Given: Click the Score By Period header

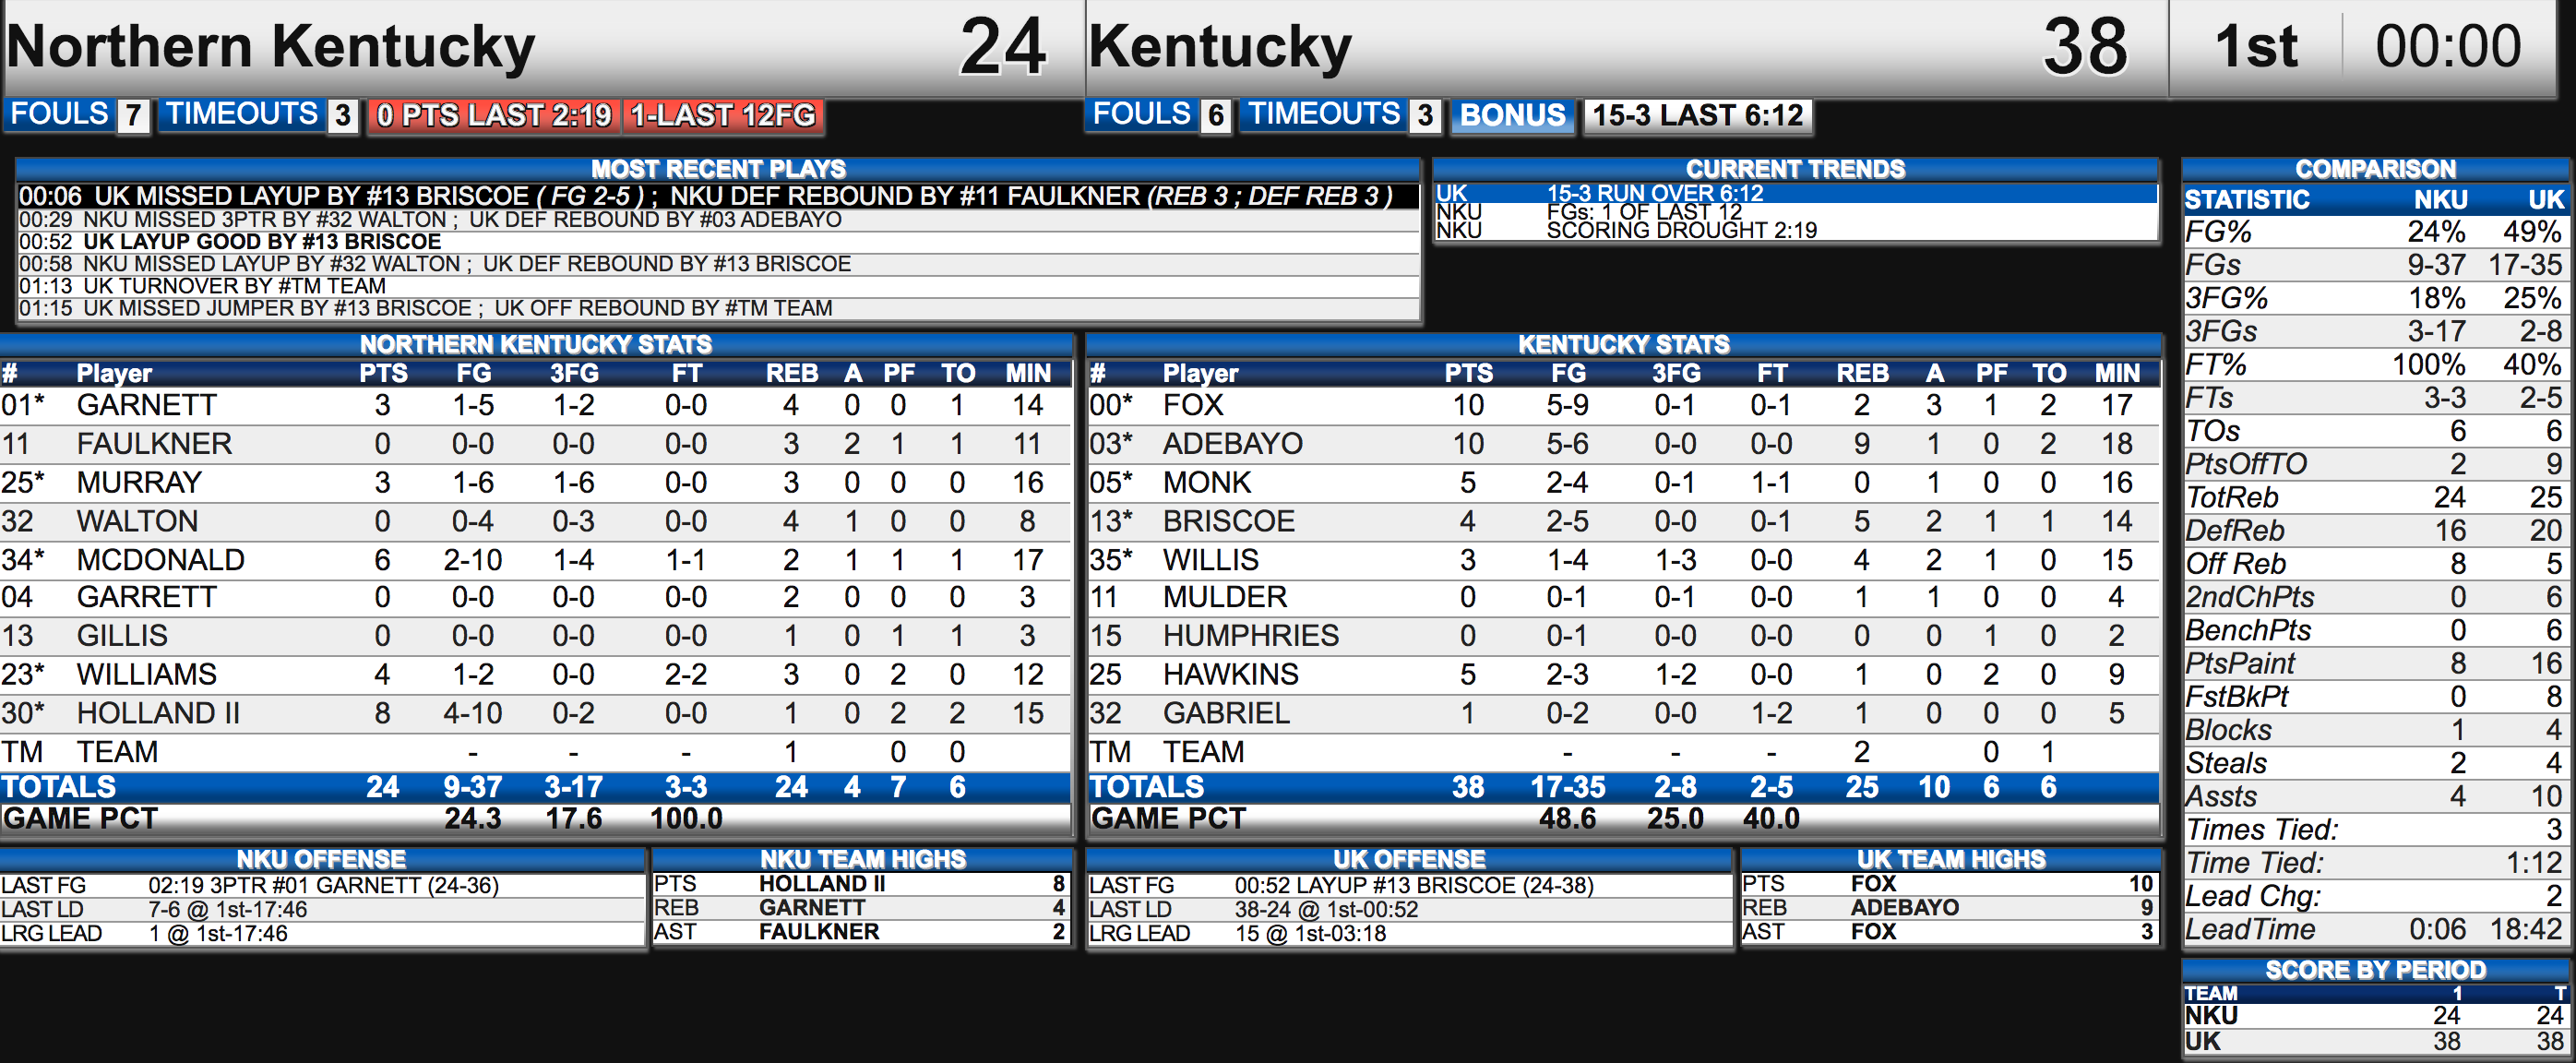Looking at the screenshot, I should pos(2375,970).
